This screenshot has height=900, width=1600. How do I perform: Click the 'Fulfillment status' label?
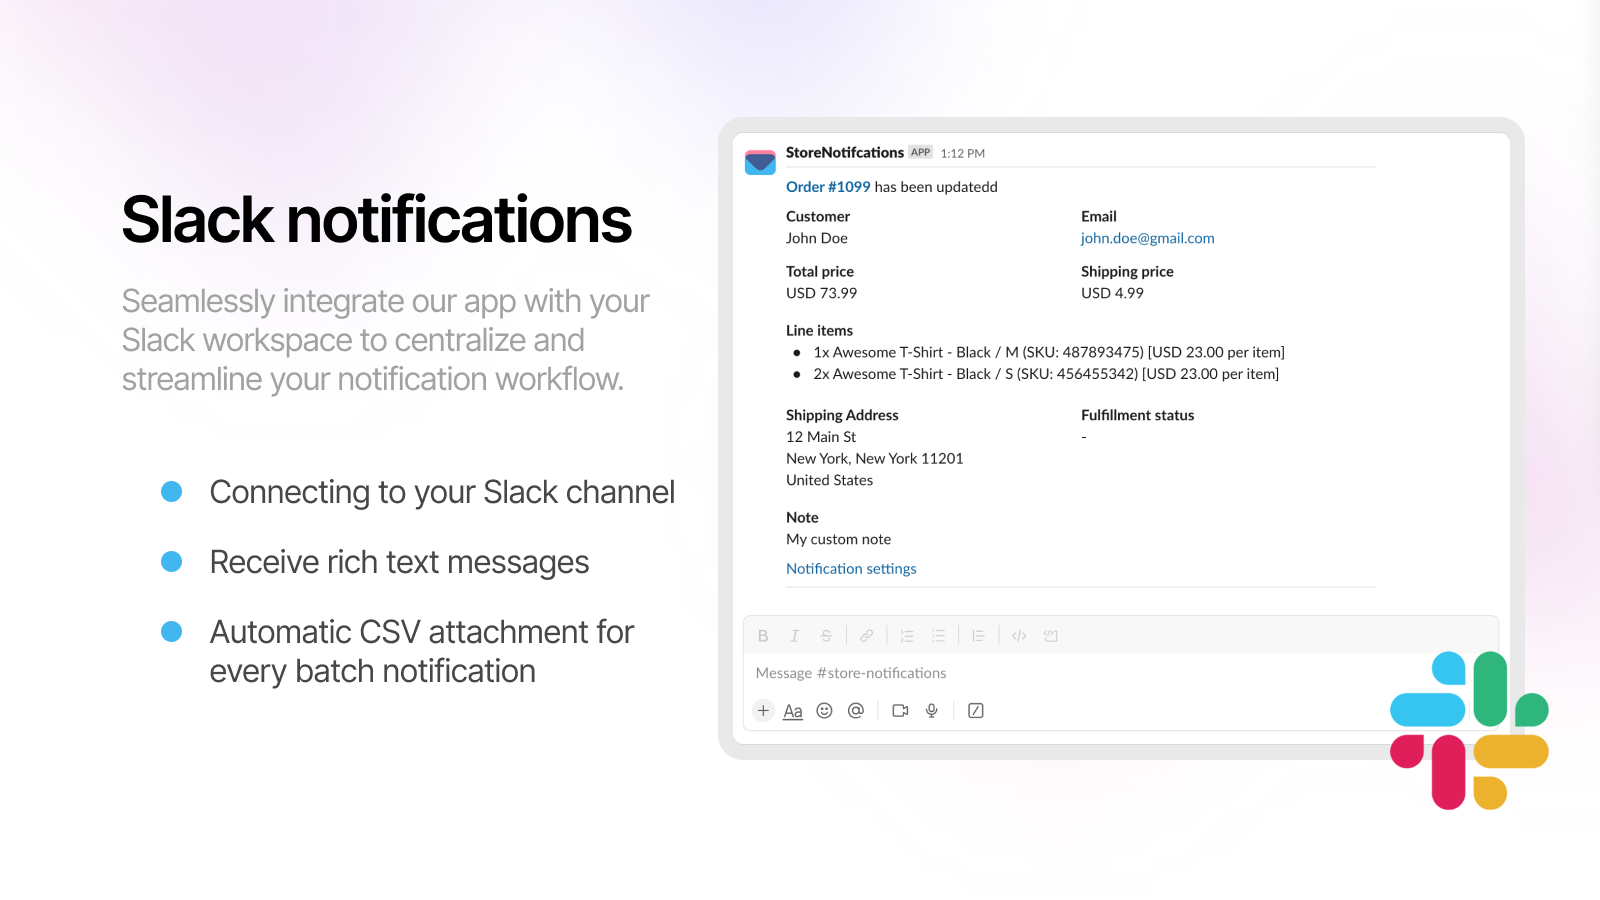[x=1138, y=415]
